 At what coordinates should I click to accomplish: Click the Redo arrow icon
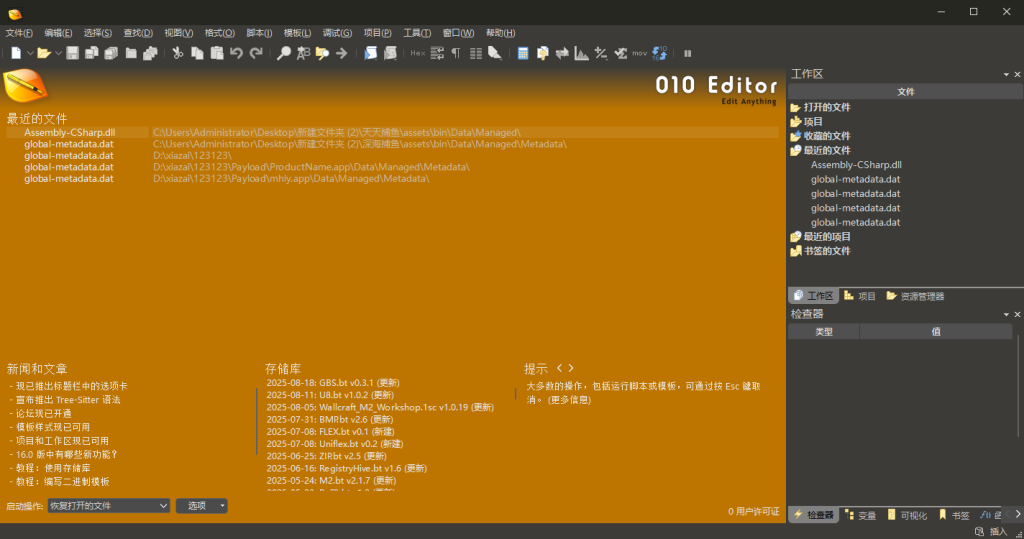point(256,54)
